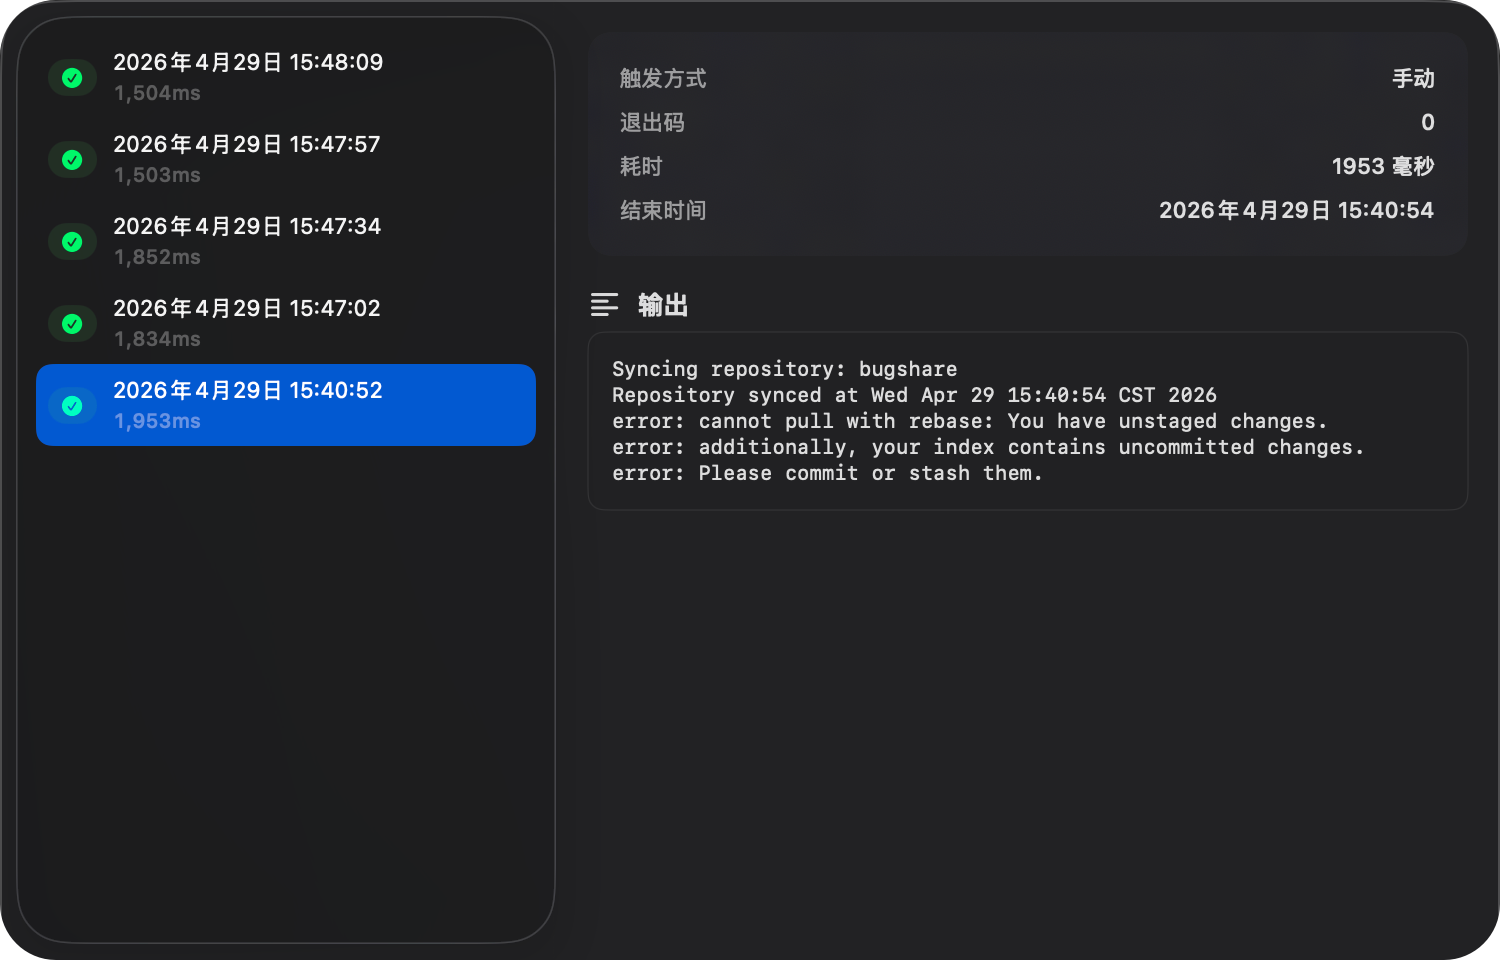Select run 2026年4月29日 15:40:52
This screenshot has height=960, width=1500.
[286, 405]
